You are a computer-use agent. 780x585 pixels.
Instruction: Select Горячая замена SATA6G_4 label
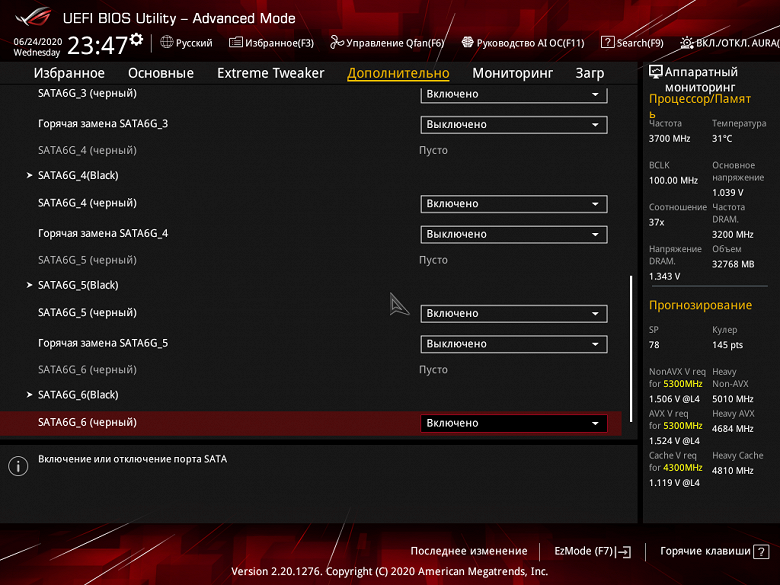[x=103, y=233]
